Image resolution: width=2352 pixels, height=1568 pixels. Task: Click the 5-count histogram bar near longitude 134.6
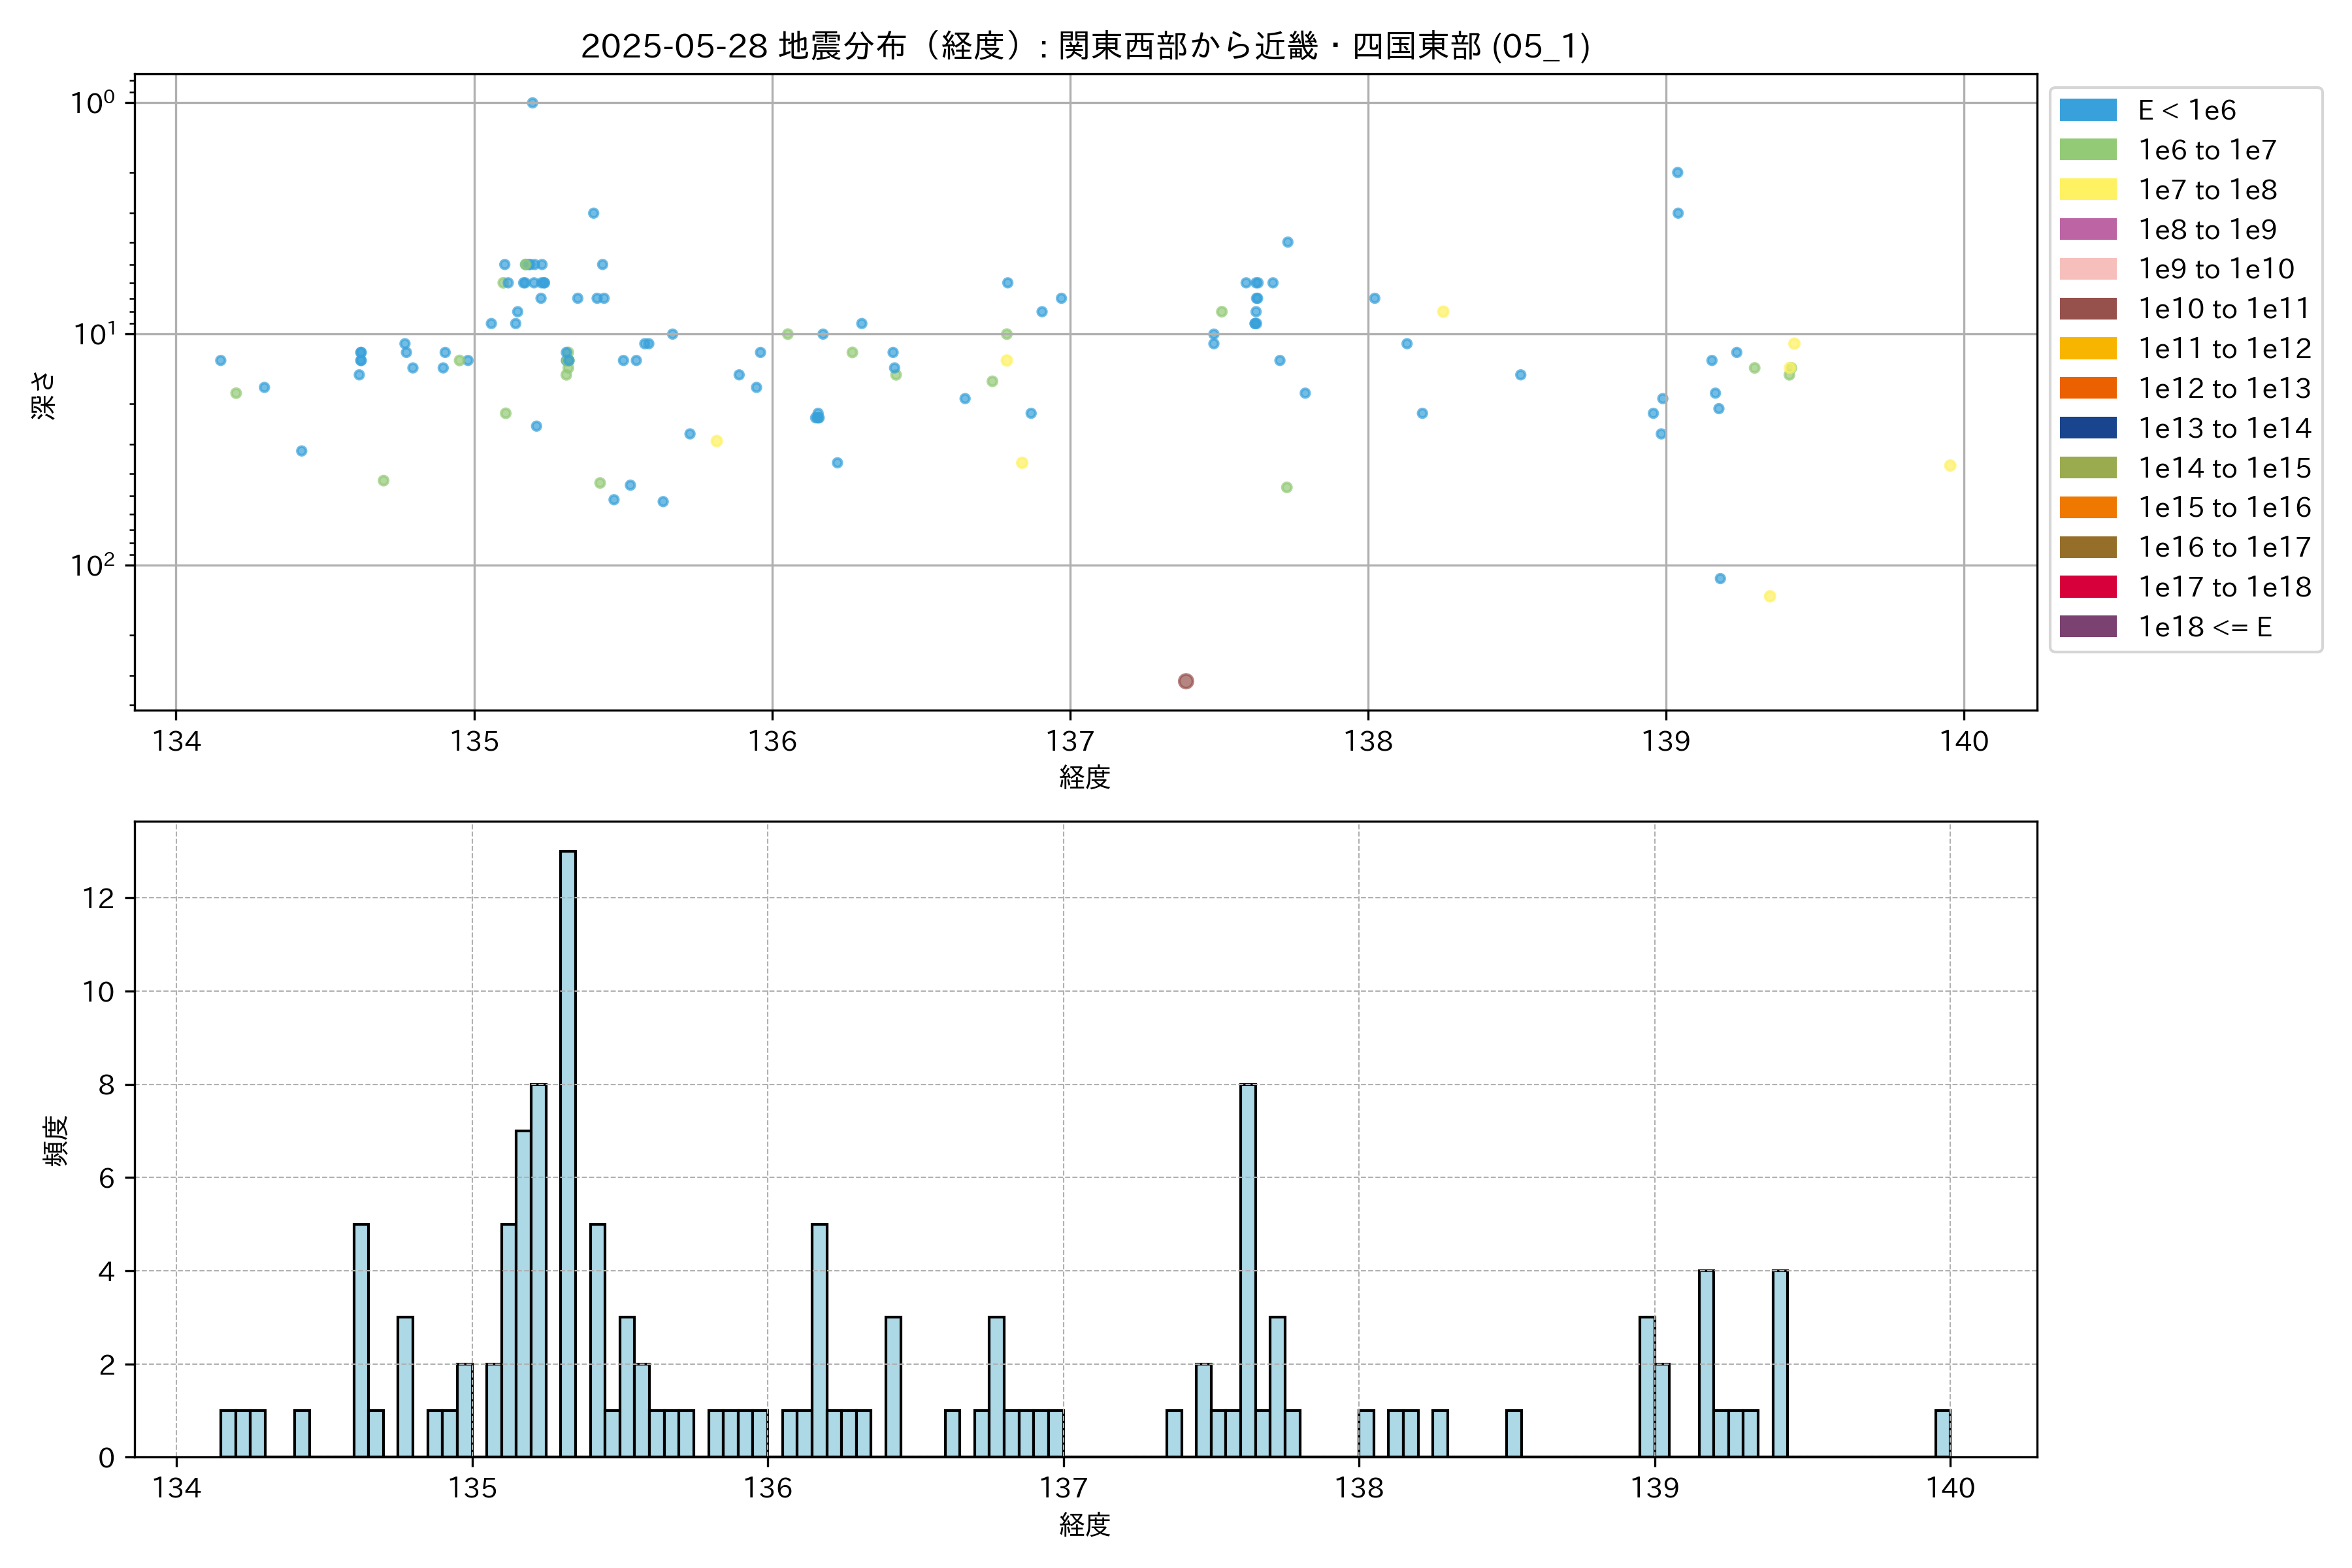(361, 1340)
